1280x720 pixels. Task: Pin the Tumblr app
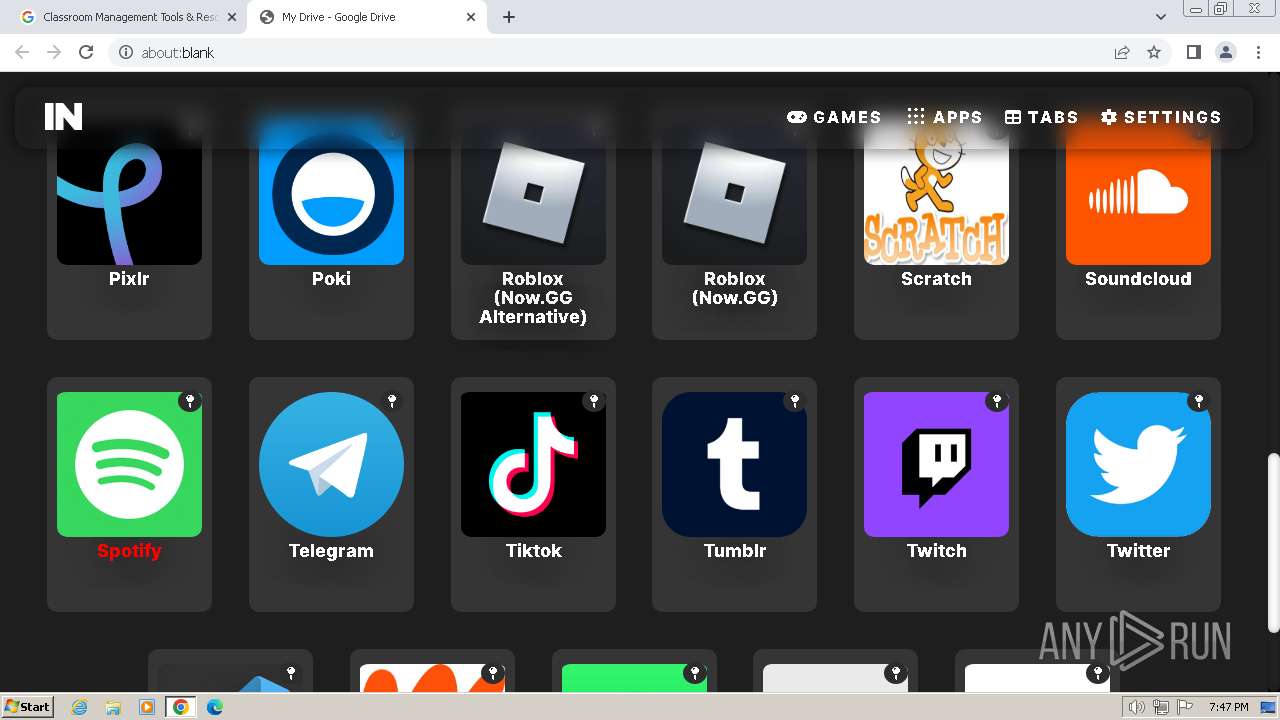pos(795,401)
